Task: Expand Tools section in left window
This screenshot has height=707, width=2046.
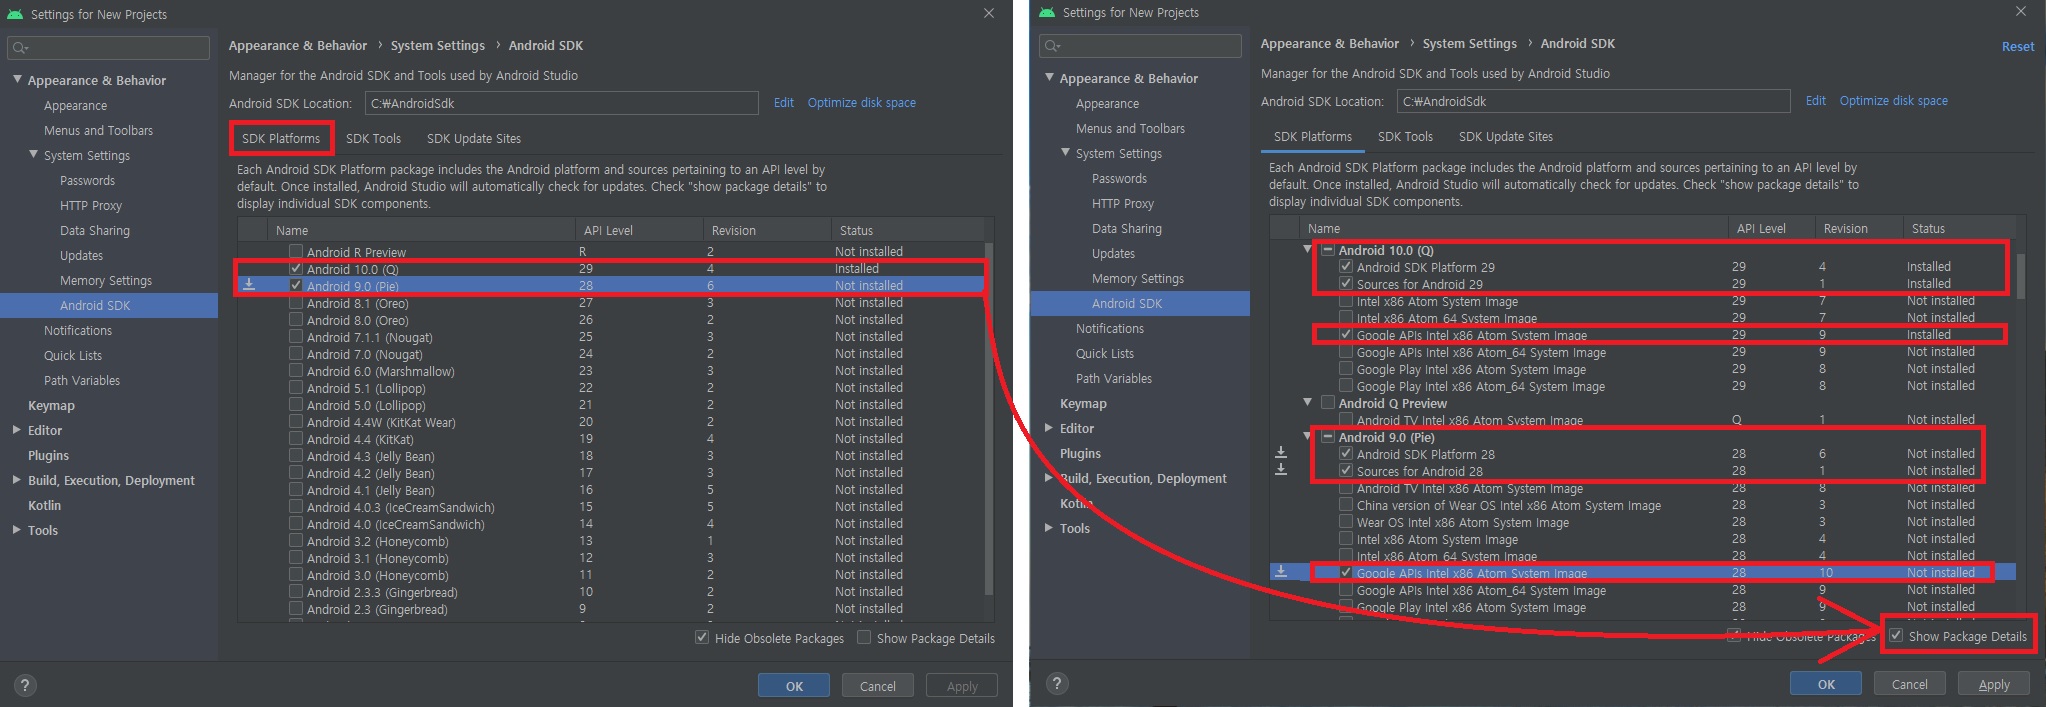Action: [17, 530]
